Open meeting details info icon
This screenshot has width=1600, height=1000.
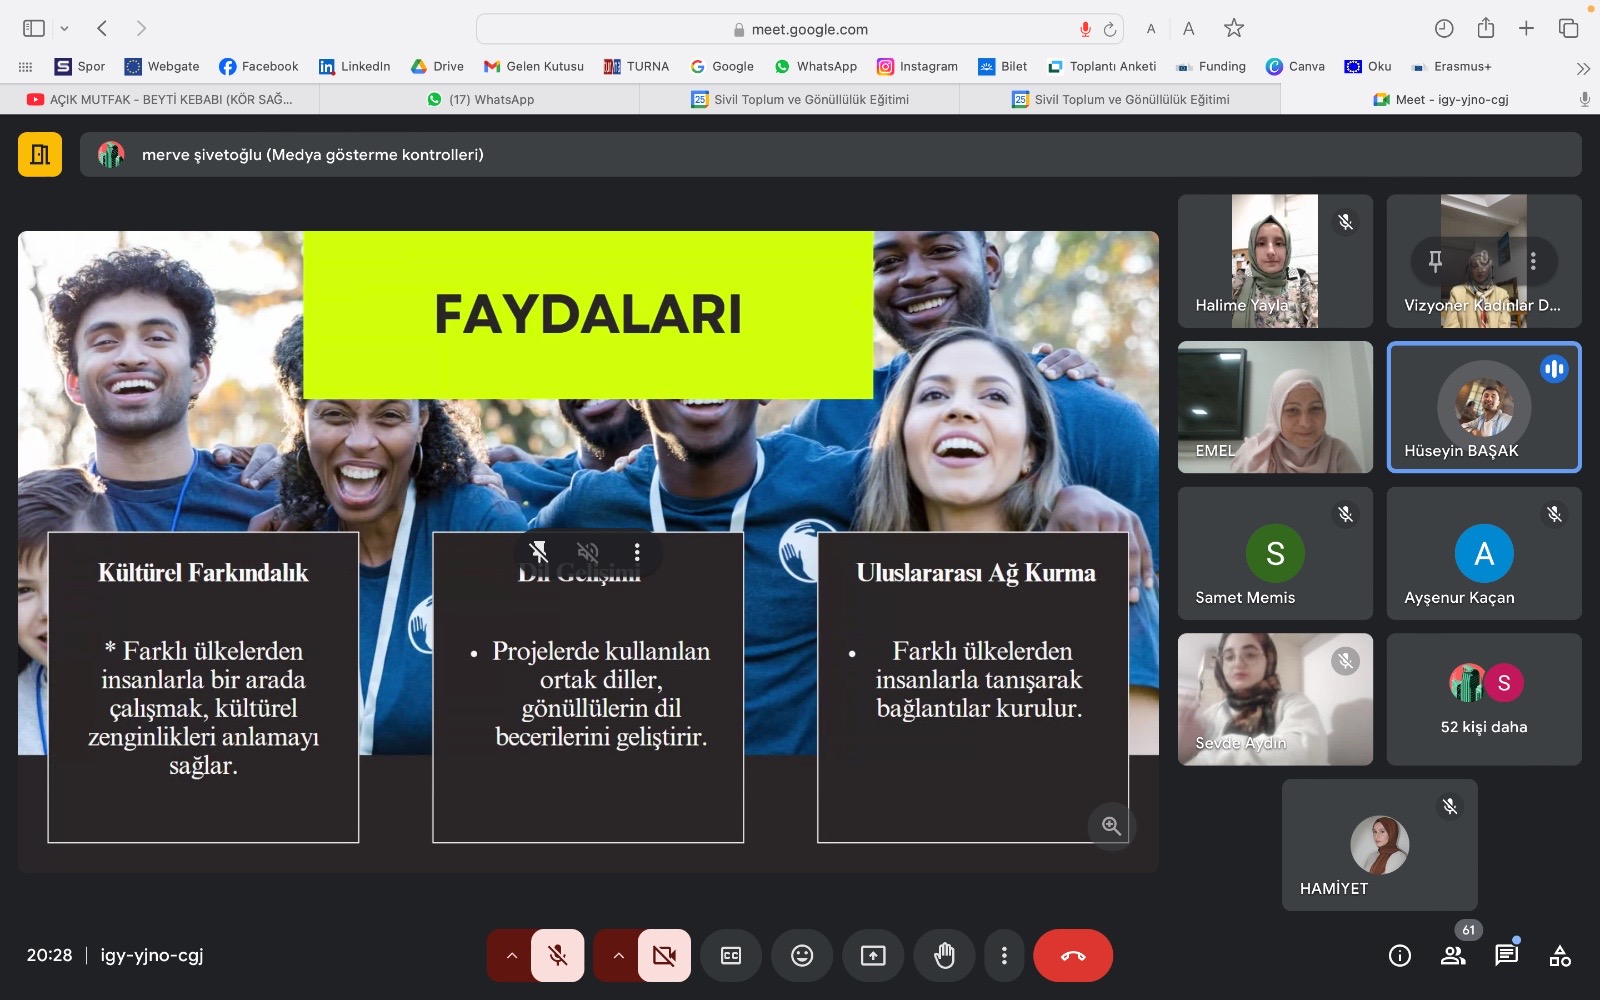coord(1400,956)
